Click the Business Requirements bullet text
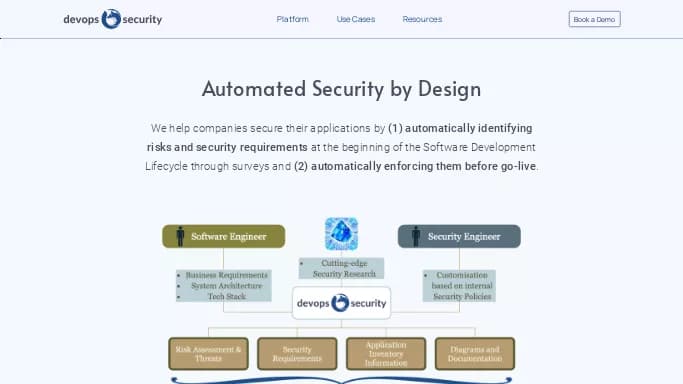The width and height of the screenshot is (683, 384). (x=227, y=275)
